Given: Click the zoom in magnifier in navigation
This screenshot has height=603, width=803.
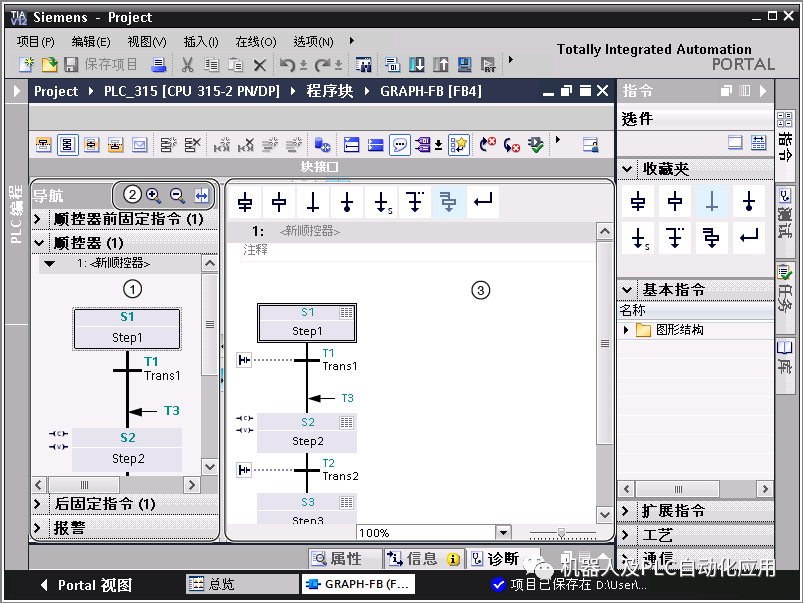Looking at the screenshot, I should pyautogui.click(x=153, y=196).
